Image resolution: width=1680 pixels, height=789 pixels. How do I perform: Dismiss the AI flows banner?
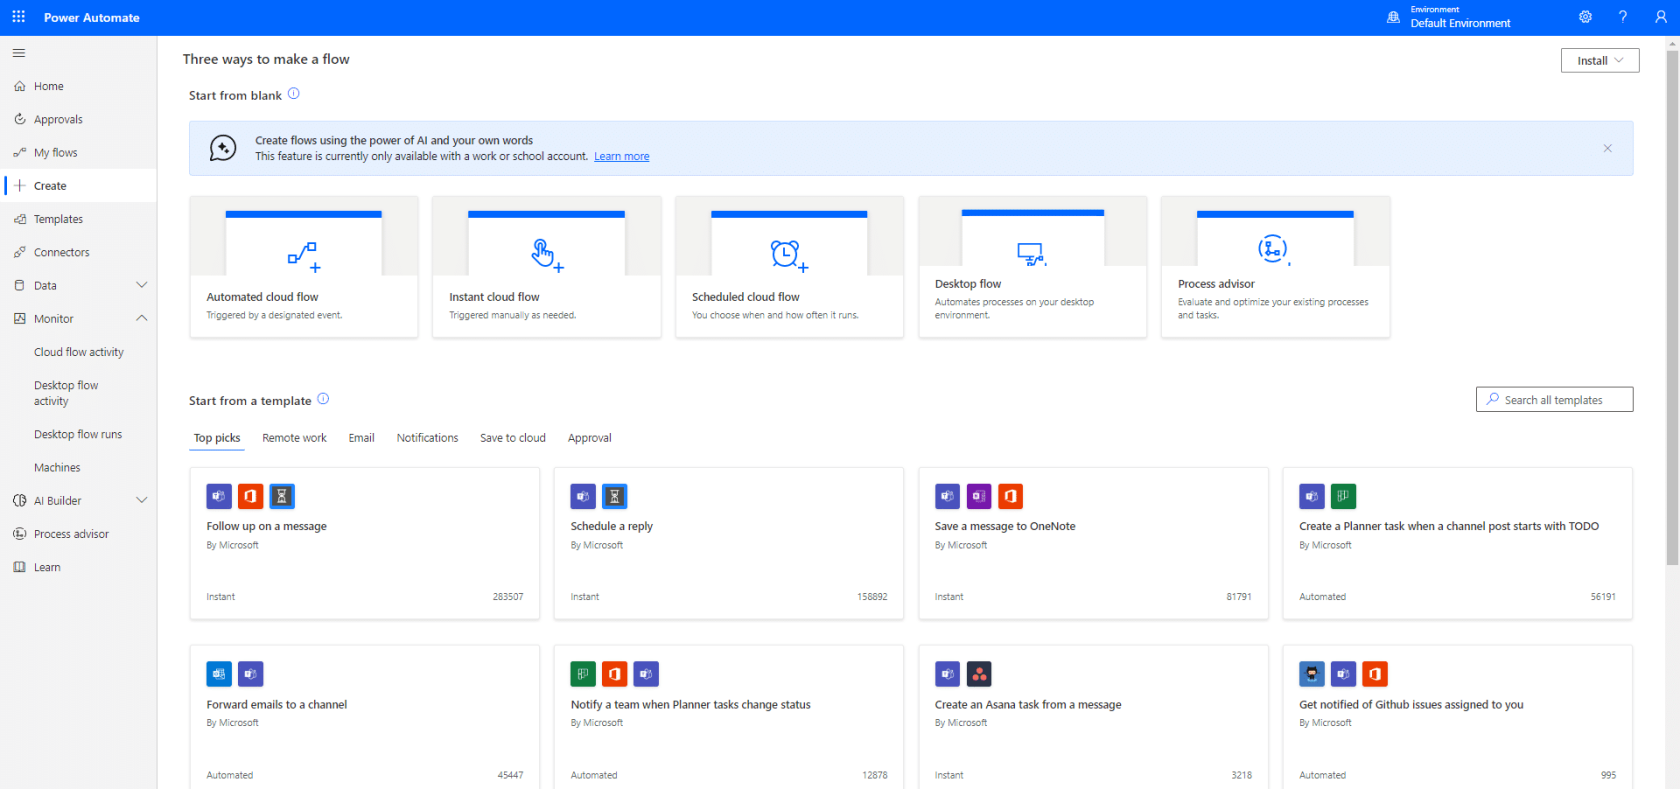tap(1607, 148)
